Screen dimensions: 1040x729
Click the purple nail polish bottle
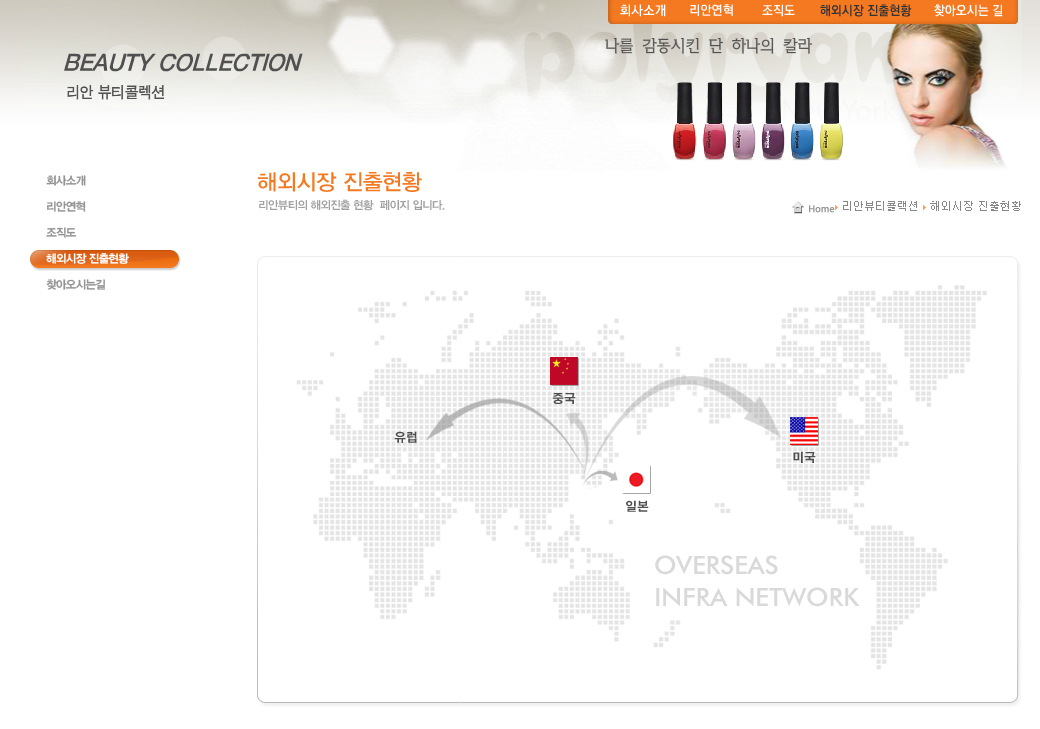tap(773, 122)
